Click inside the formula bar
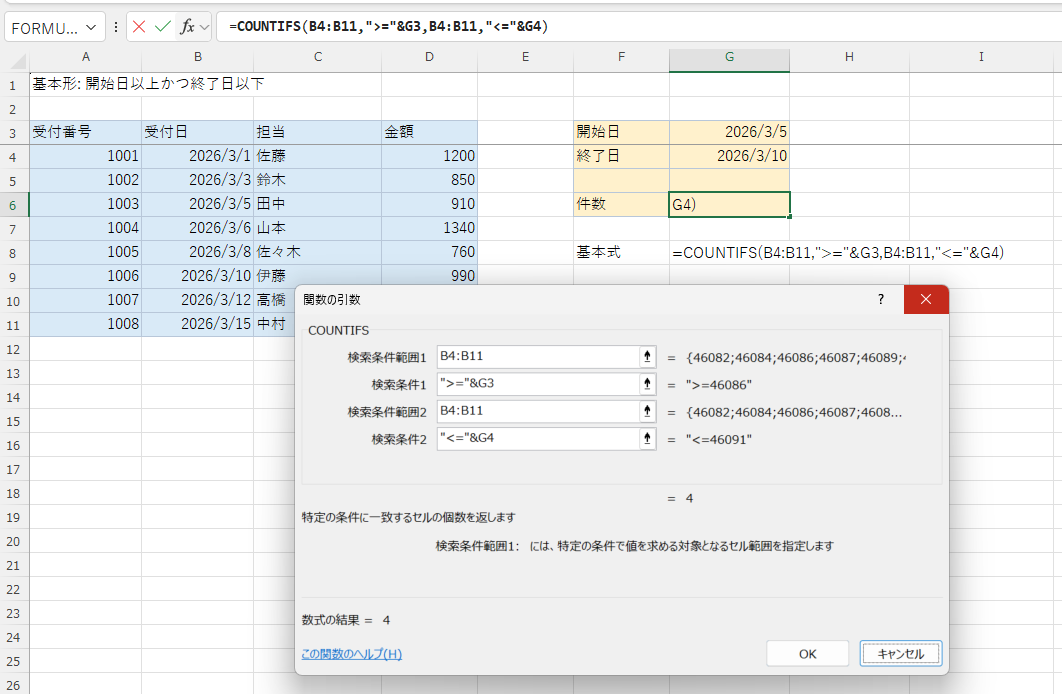 click(600, 27)
